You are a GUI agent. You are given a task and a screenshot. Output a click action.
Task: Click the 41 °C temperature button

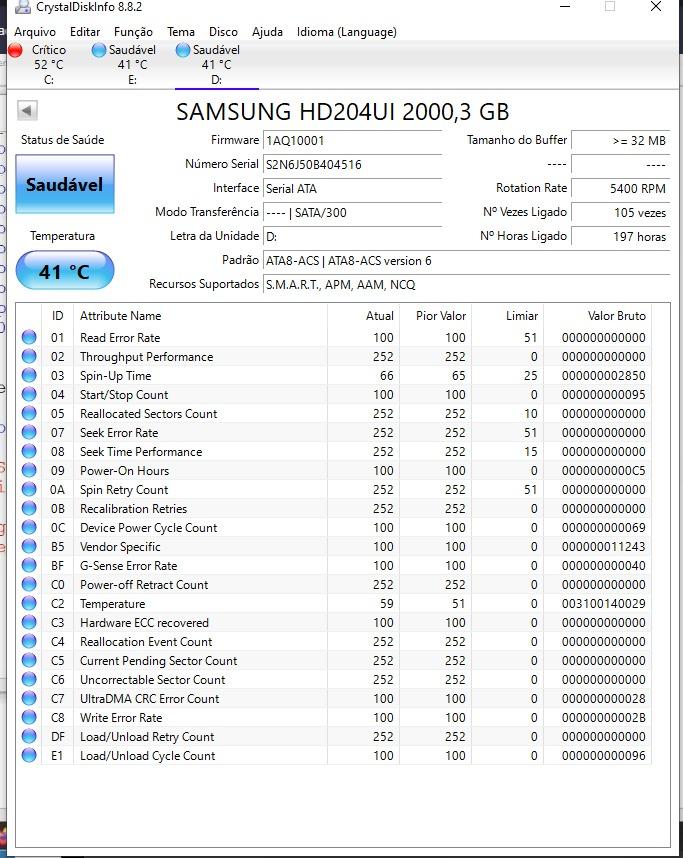[65, 270]
